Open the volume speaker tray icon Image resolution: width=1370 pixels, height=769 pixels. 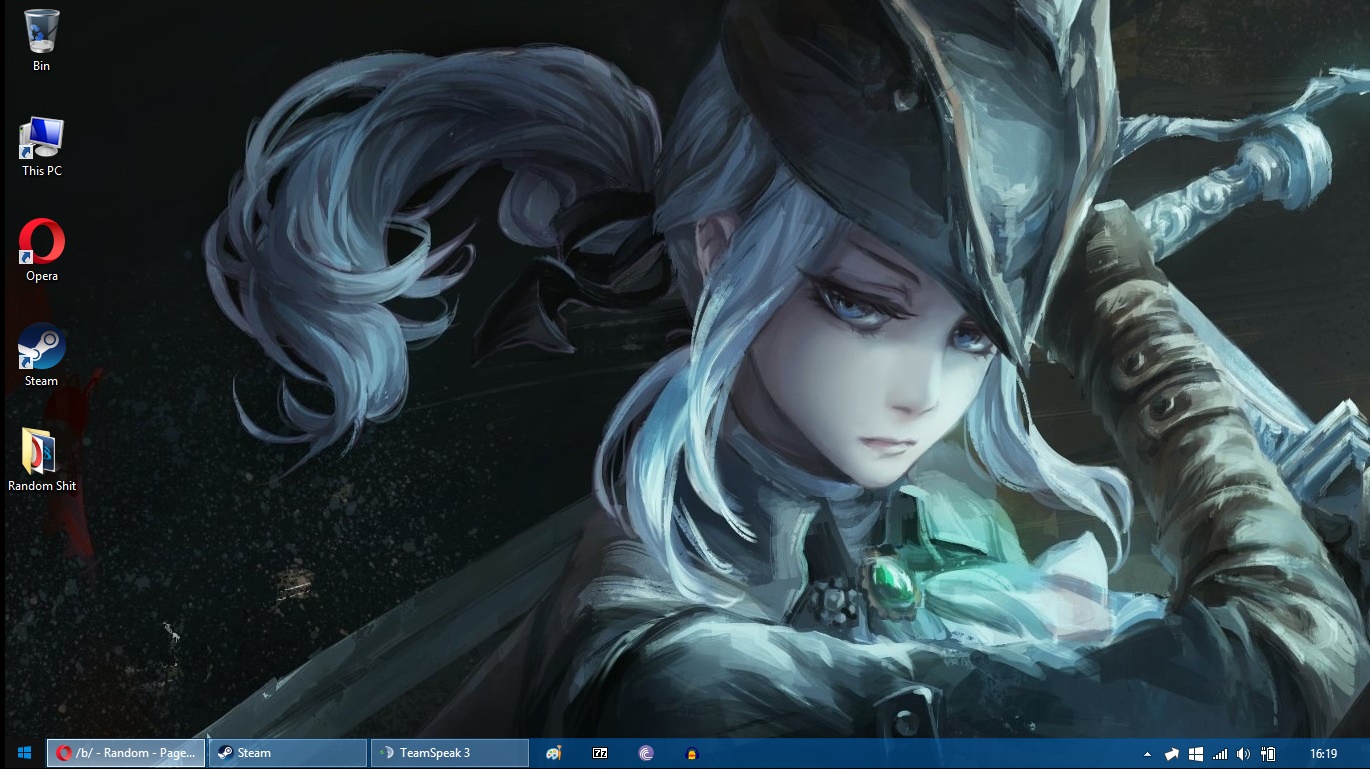click(1244, 753)
